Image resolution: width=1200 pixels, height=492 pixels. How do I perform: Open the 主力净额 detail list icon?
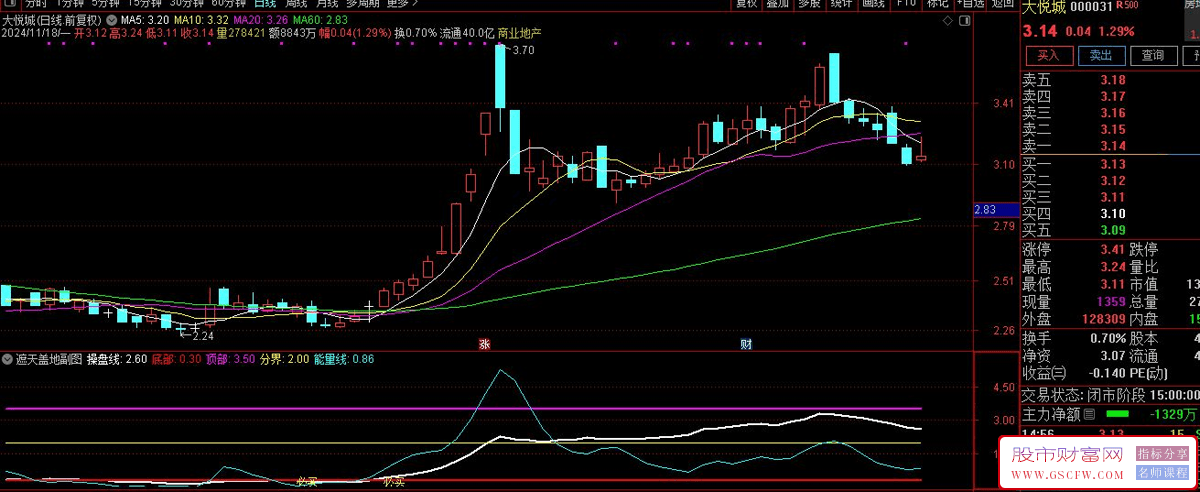coord(1089,413)
